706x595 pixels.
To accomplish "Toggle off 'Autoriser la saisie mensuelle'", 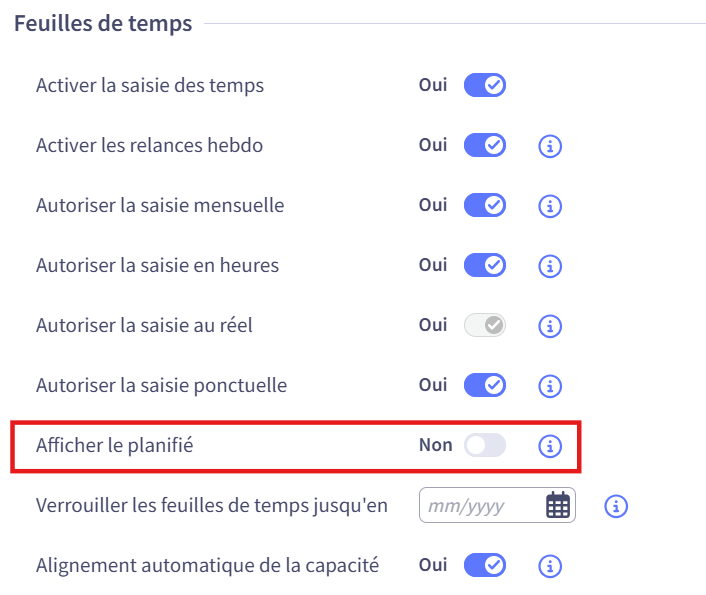I will [x=485, y=206].
